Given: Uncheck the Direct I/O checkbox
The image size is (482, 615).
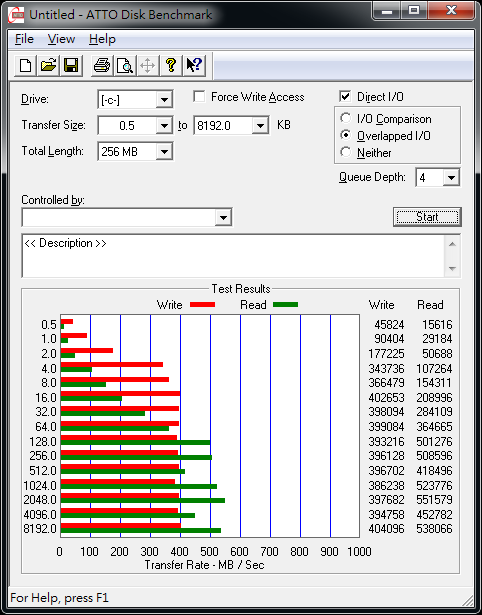Looking at the screenshot, I should (345, 96).
